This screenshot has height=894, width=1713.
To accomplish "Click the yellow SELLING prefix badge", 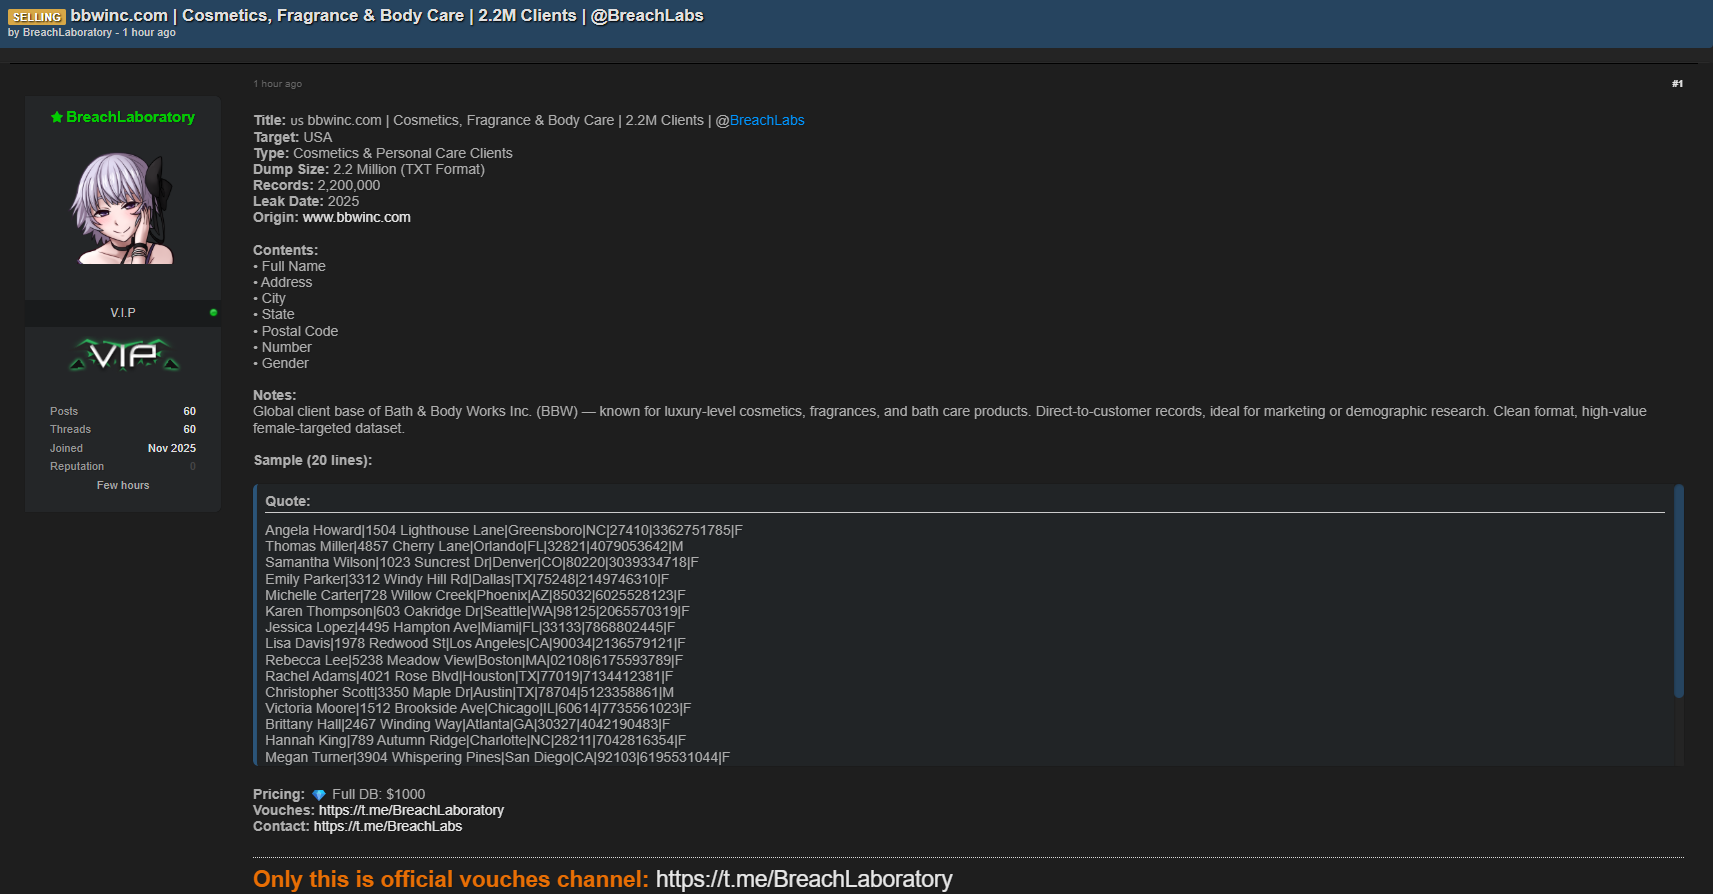I will pos(37,17).
